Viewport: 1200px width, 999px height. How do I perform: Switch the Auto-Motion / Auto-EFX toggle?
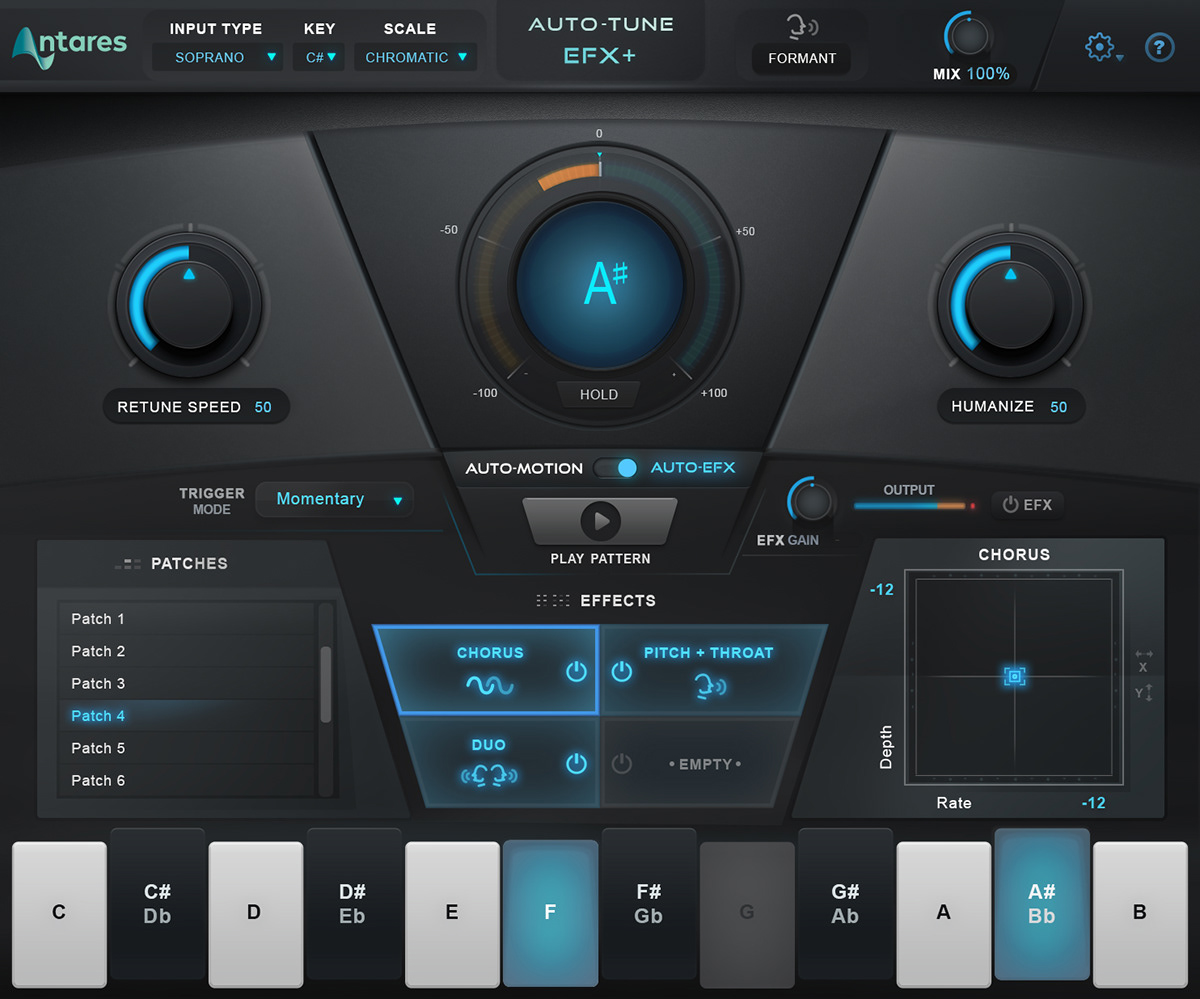point(615,468)
